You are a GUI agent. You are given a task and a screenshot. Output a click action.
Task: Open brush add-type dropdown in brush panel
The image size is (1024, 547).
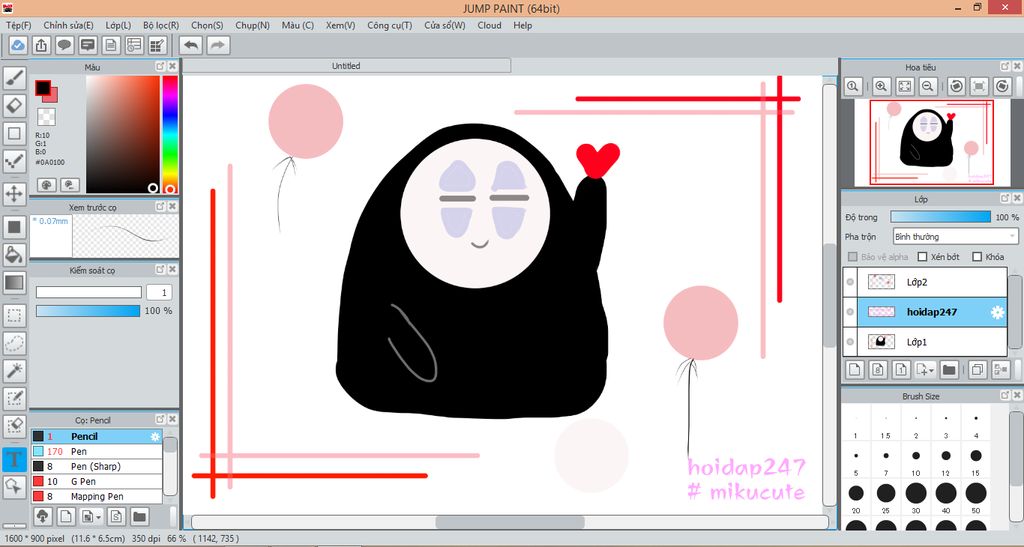[97, 518]
